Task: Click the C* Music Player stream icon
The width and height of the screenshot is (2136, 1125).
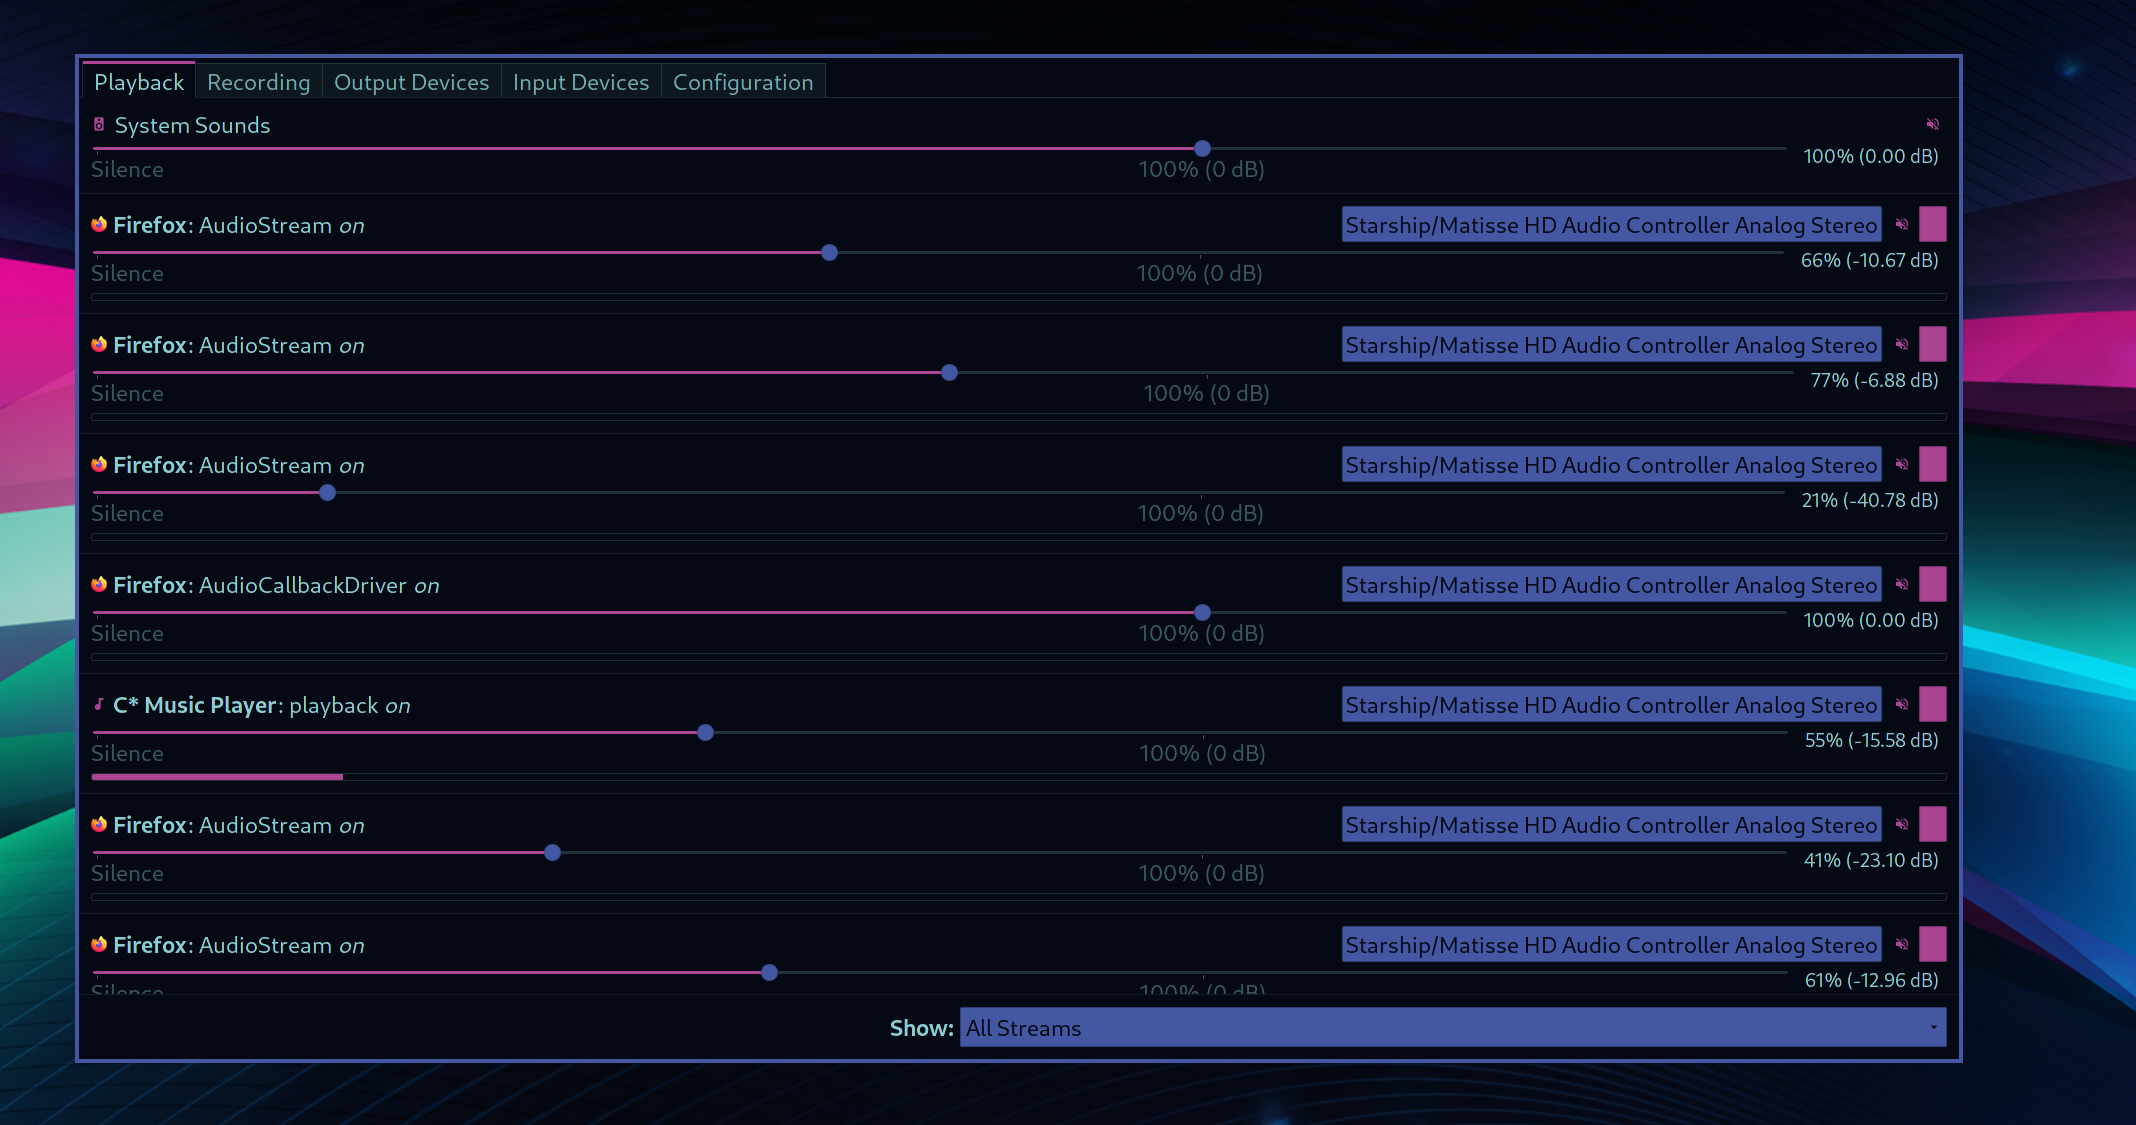Action: tap(99, 705)
